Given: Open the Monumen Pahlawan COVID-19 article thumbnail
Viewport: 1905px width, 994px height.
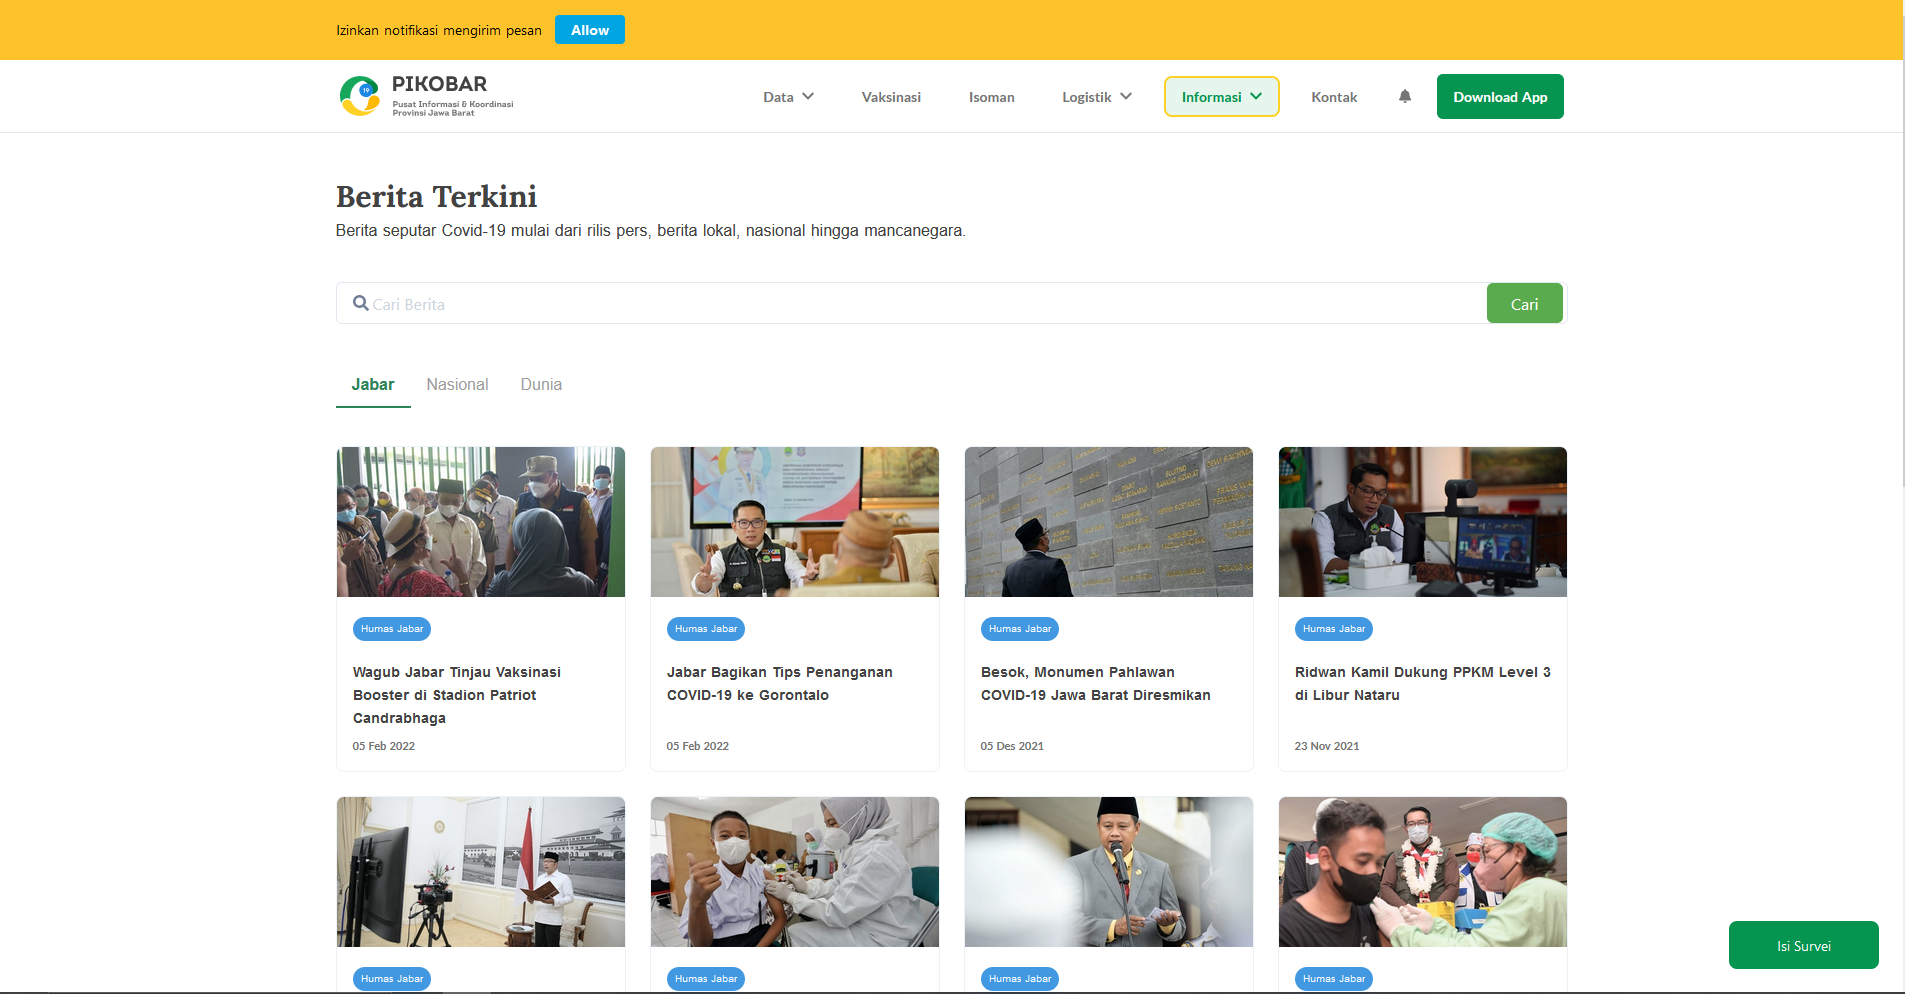Looking at the screenshot, I should [1108, 522].
